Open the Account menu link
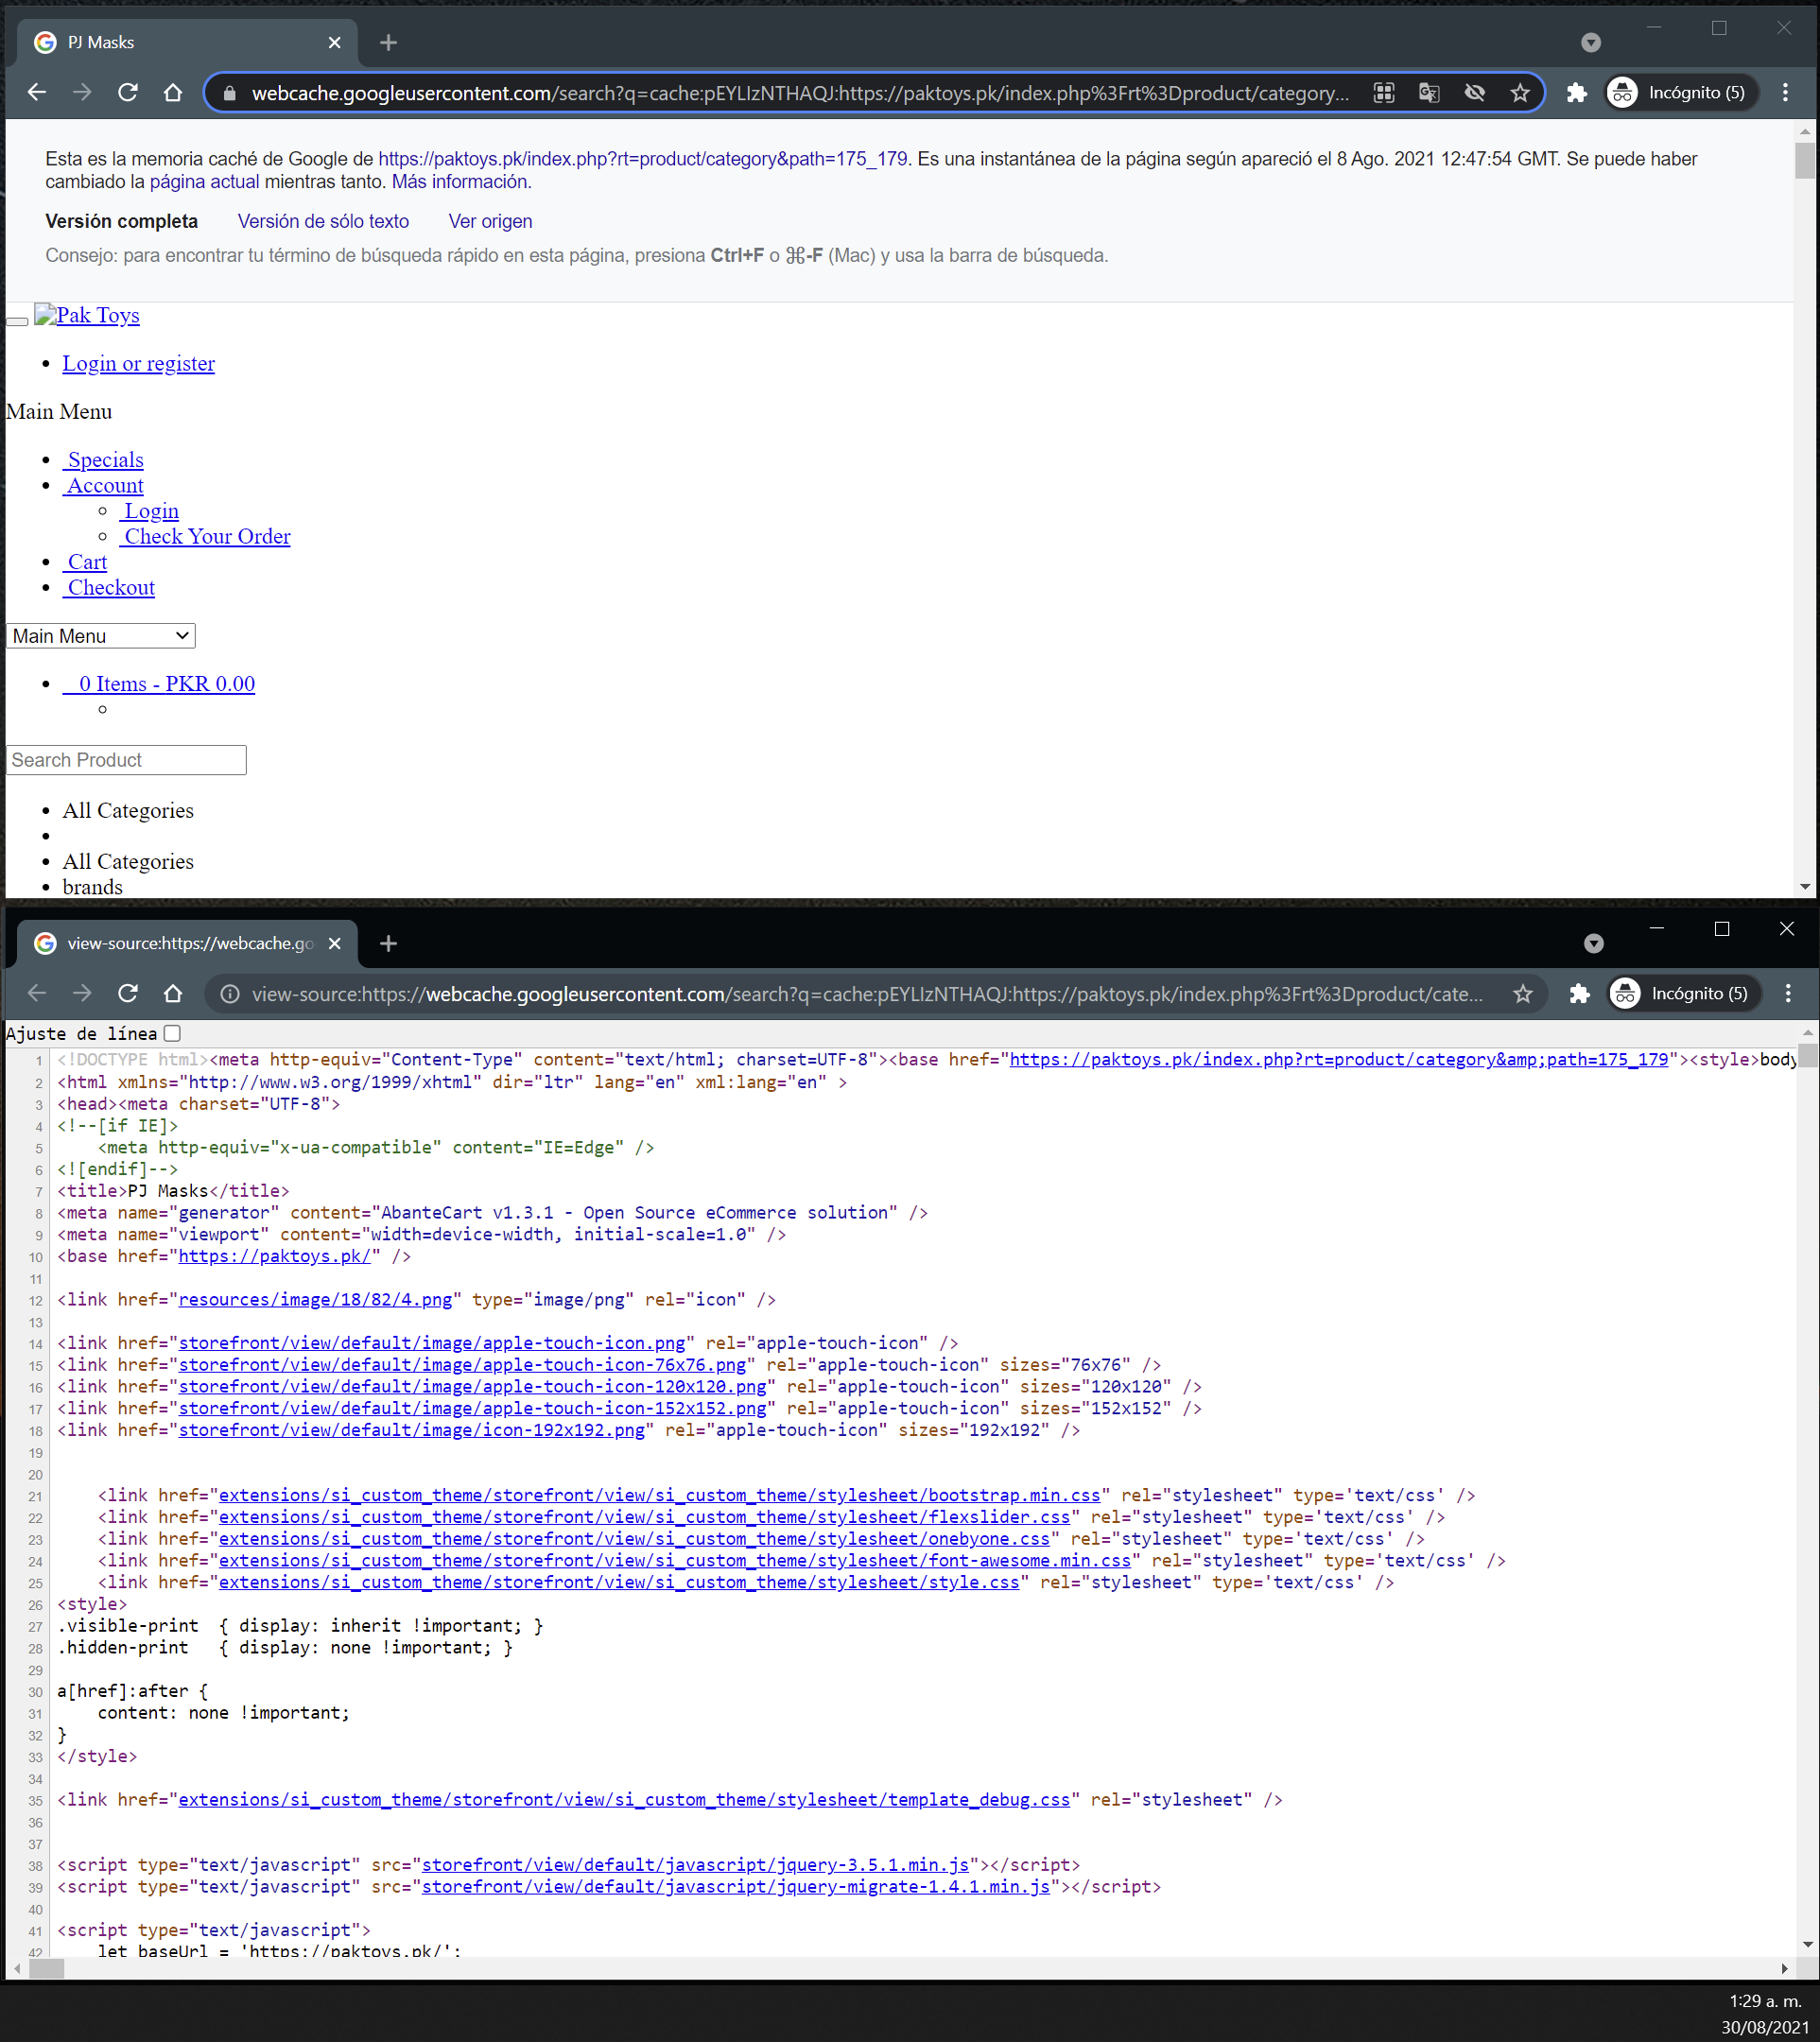Image resolution: width=1820 pixels, height=2042 pixels. click(x=103, y=485)
